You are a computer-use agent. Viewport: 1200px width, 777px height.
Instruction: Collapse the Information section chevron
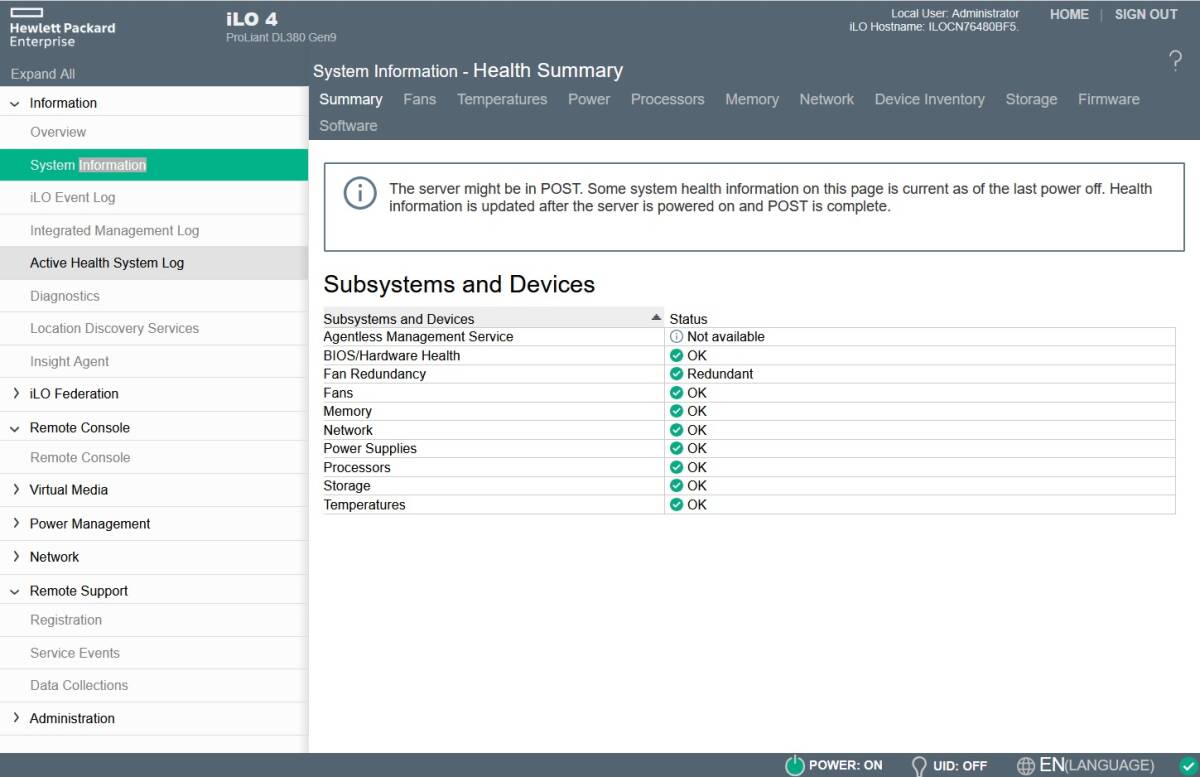(x=15, y=104)
